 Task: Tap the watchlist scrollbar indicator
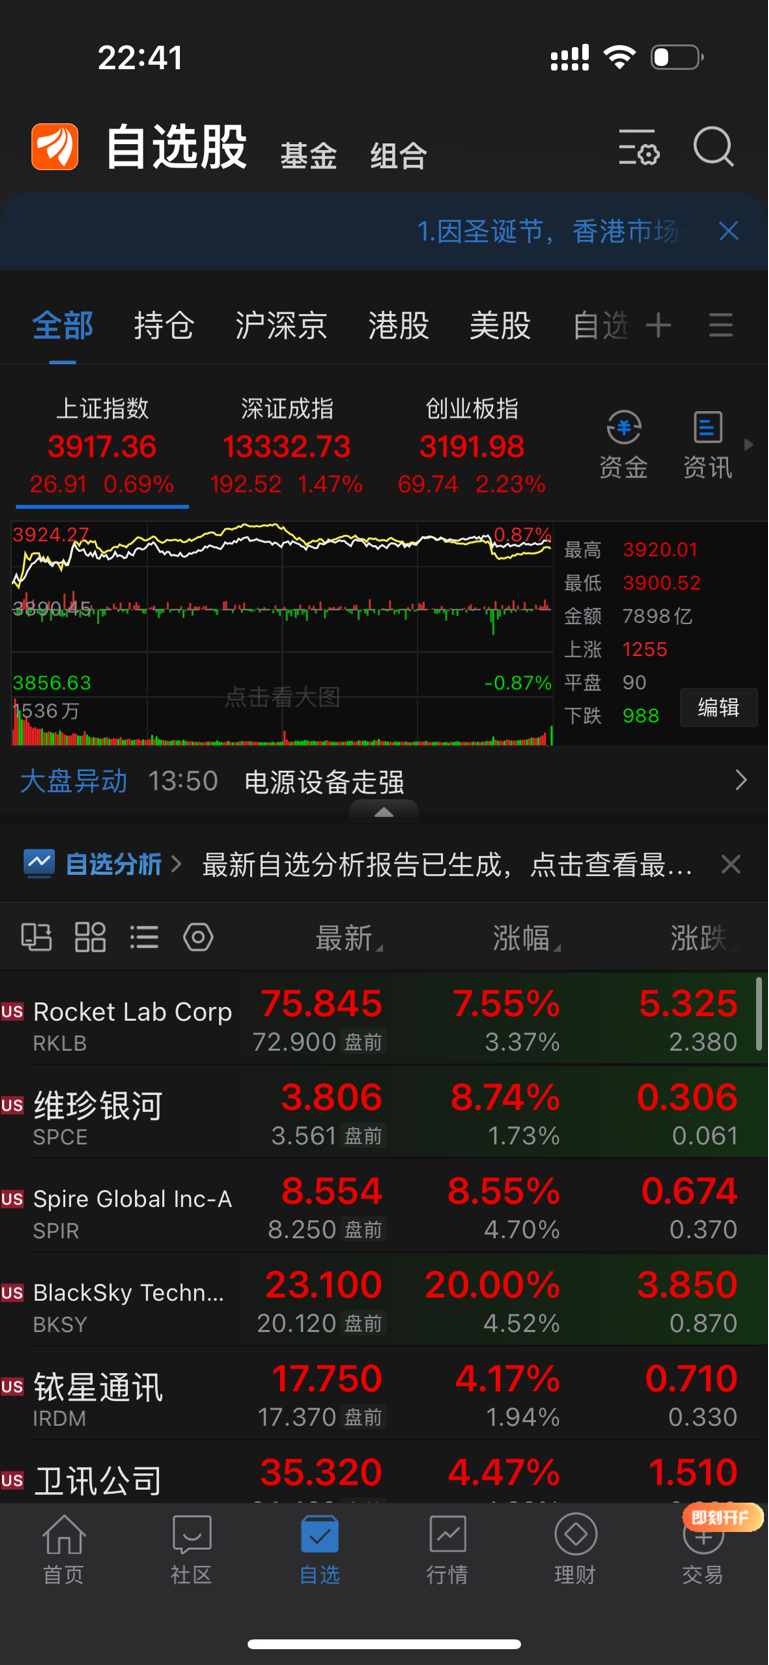pyautogui.click(x=759, y=1014)
